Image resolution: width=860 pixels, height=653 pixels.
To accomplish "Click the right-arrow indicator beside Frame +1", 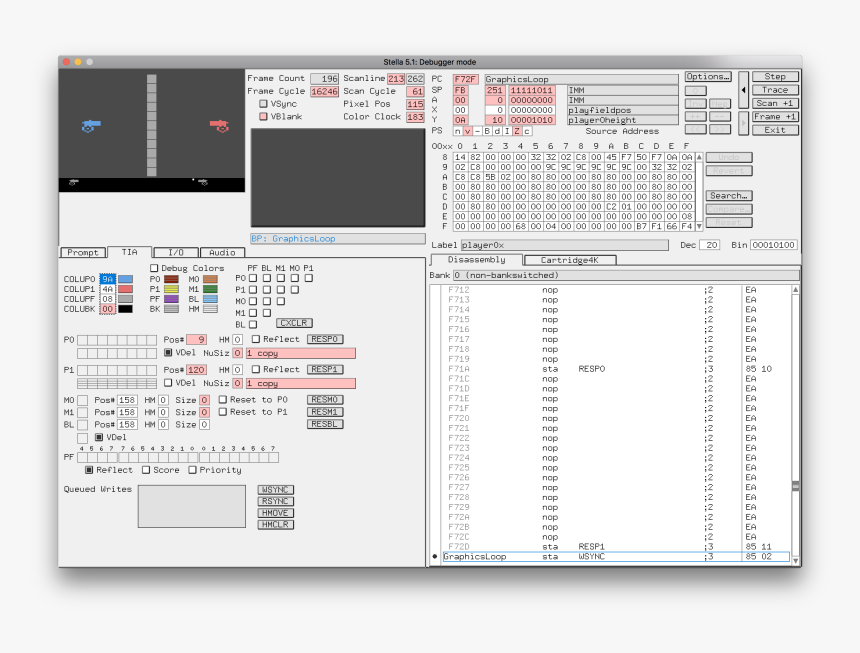I will pyautogui.click(x=743, y=123).
